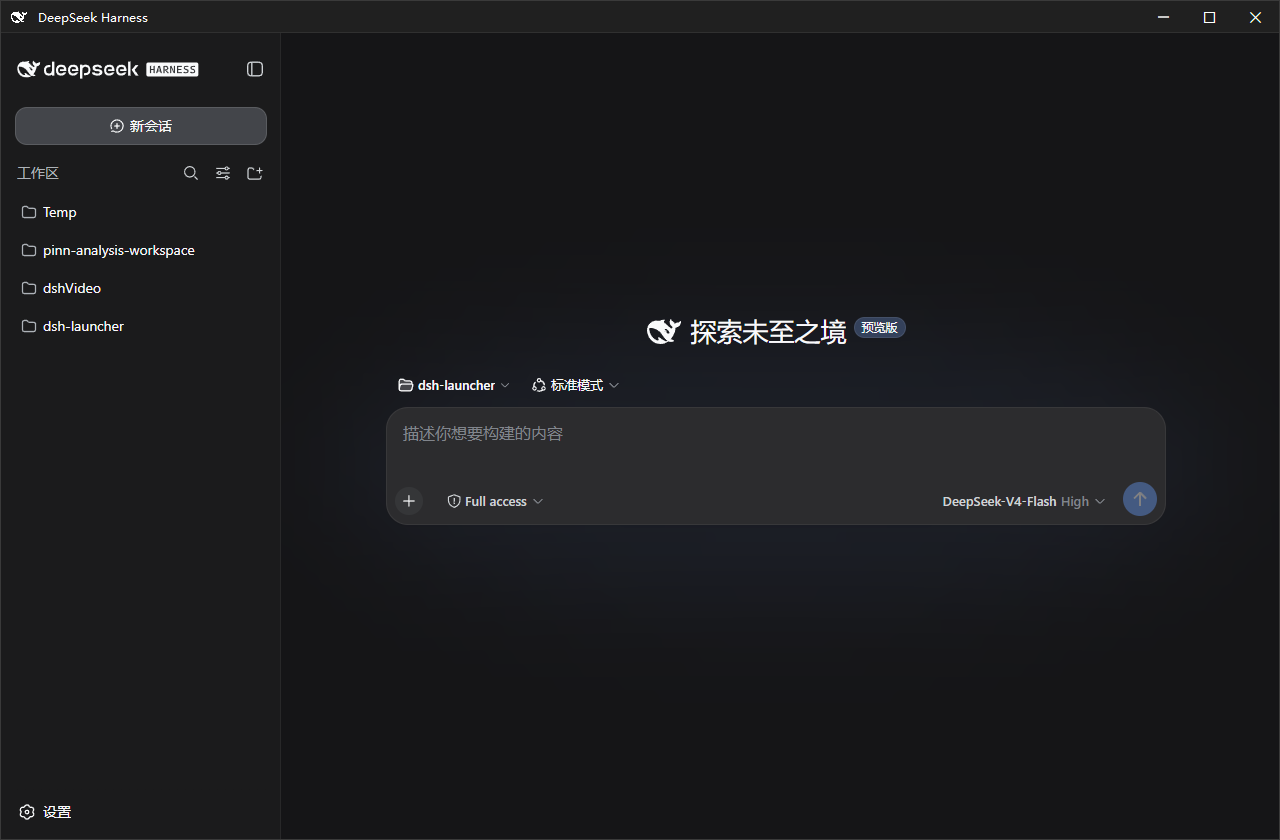Open the Full access permission dropdown
This screenshot has width=1280, height=840.
point(495,501)
